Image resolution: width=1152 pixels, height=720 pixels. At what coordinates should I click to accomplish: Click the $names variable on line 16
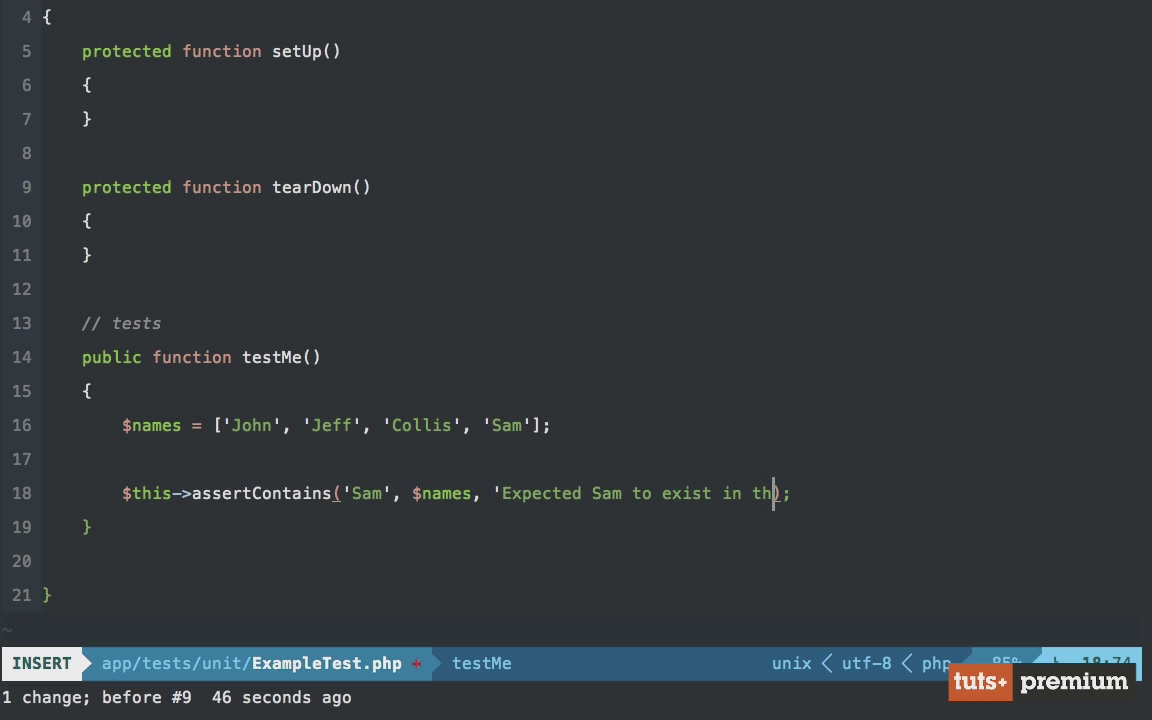coord(151,425)
